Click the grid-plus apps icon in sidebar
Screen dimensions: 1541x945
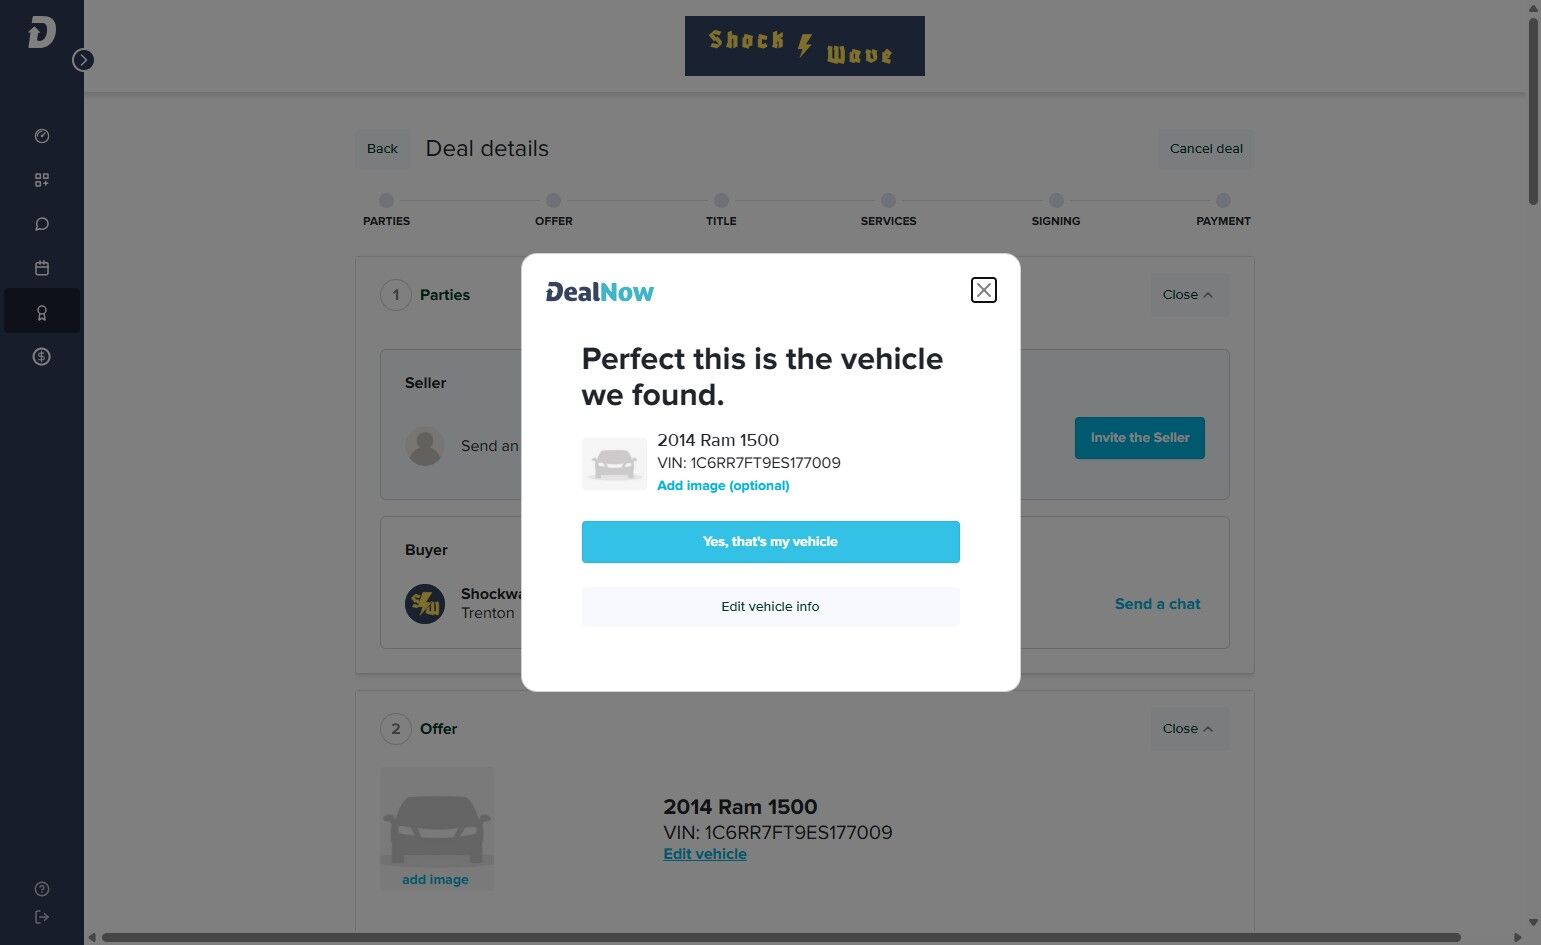point(42,180)
